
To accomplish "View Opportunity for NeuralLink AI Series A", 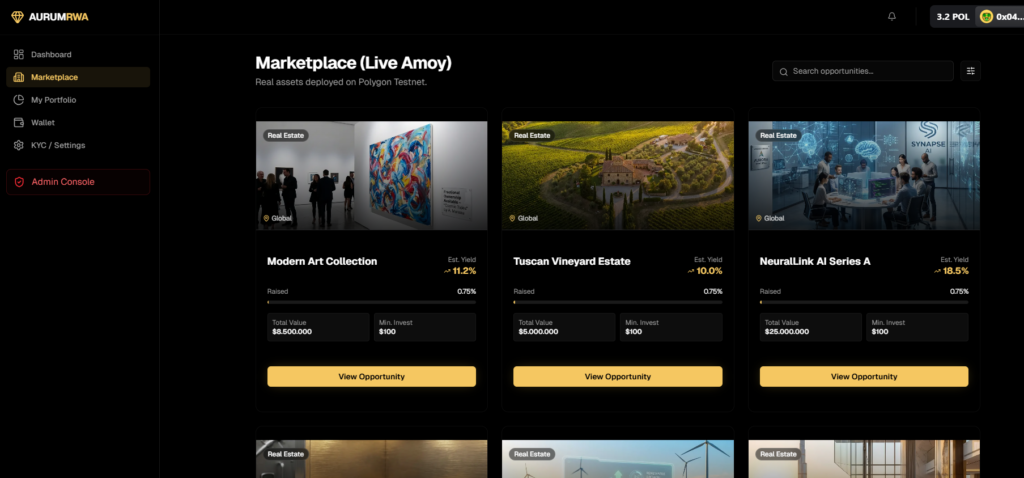I will pos(864,377).
